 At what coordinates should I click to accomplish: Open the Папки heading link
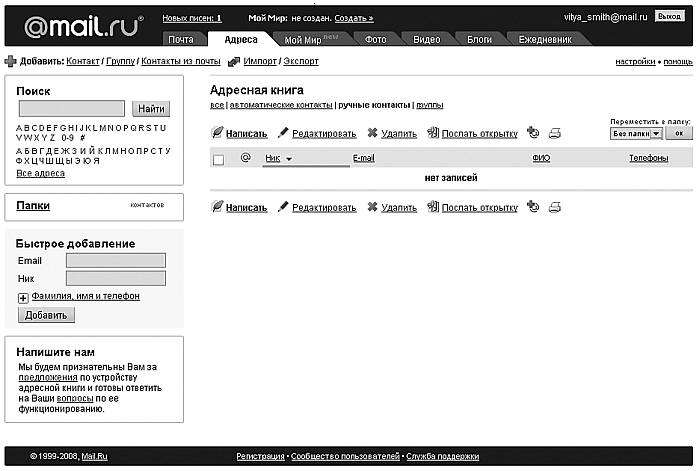(33, 205)
